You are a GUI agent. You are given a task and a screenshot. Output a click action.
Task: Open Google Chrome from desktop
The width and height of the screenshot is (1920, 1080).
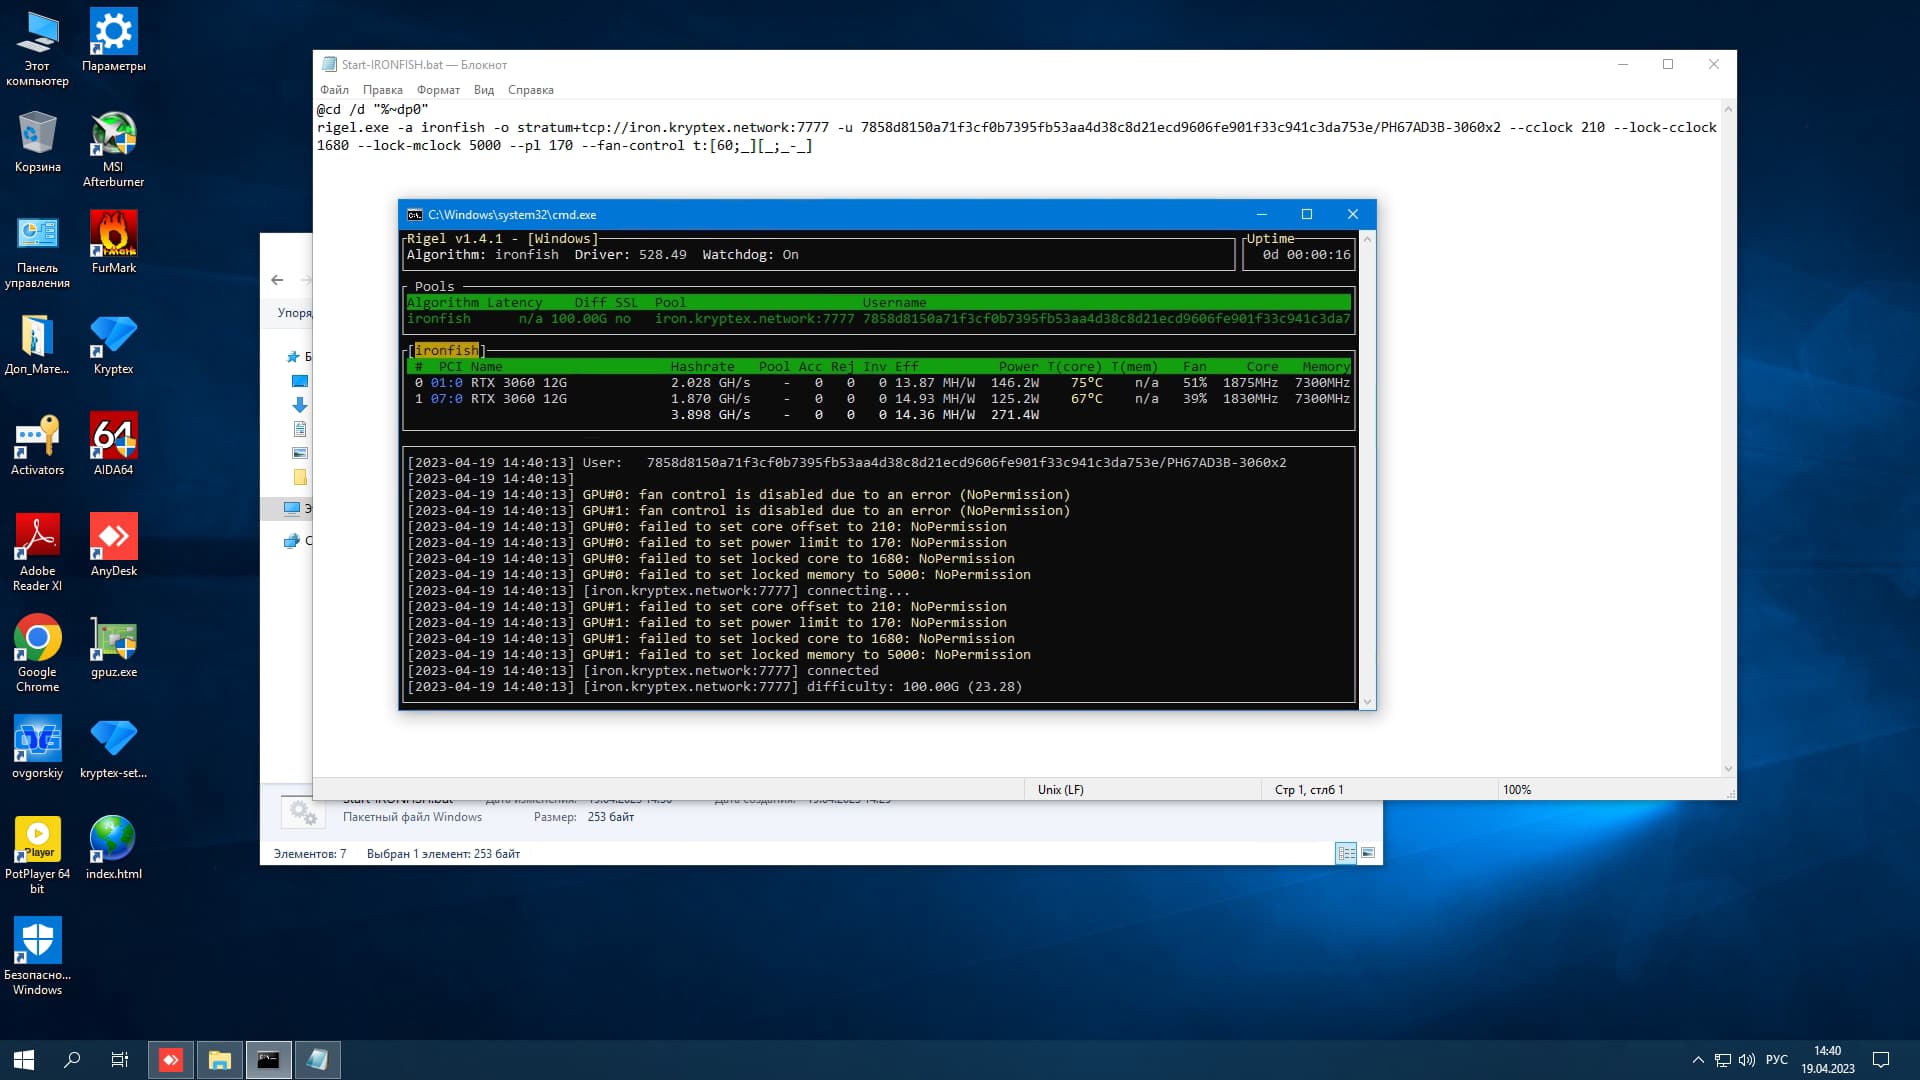(x=37, y=654)
